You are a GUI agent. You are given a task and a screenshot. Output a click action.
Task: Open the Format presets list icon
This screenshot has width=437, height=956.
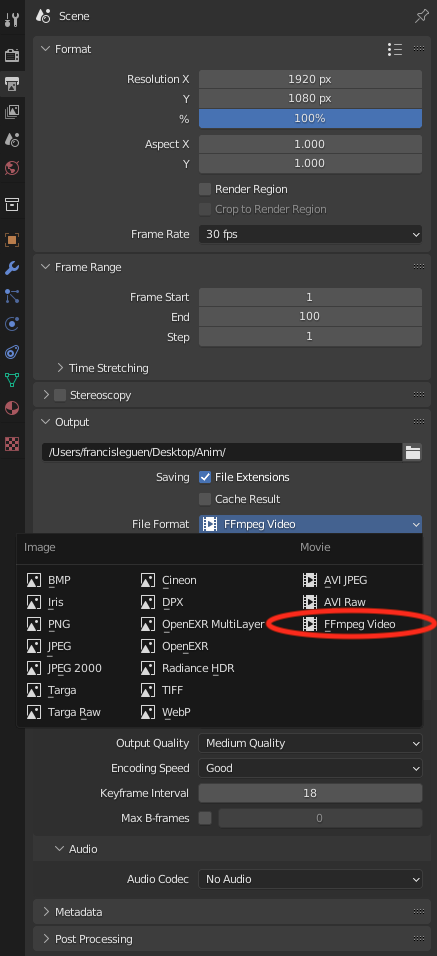(395, 49)
